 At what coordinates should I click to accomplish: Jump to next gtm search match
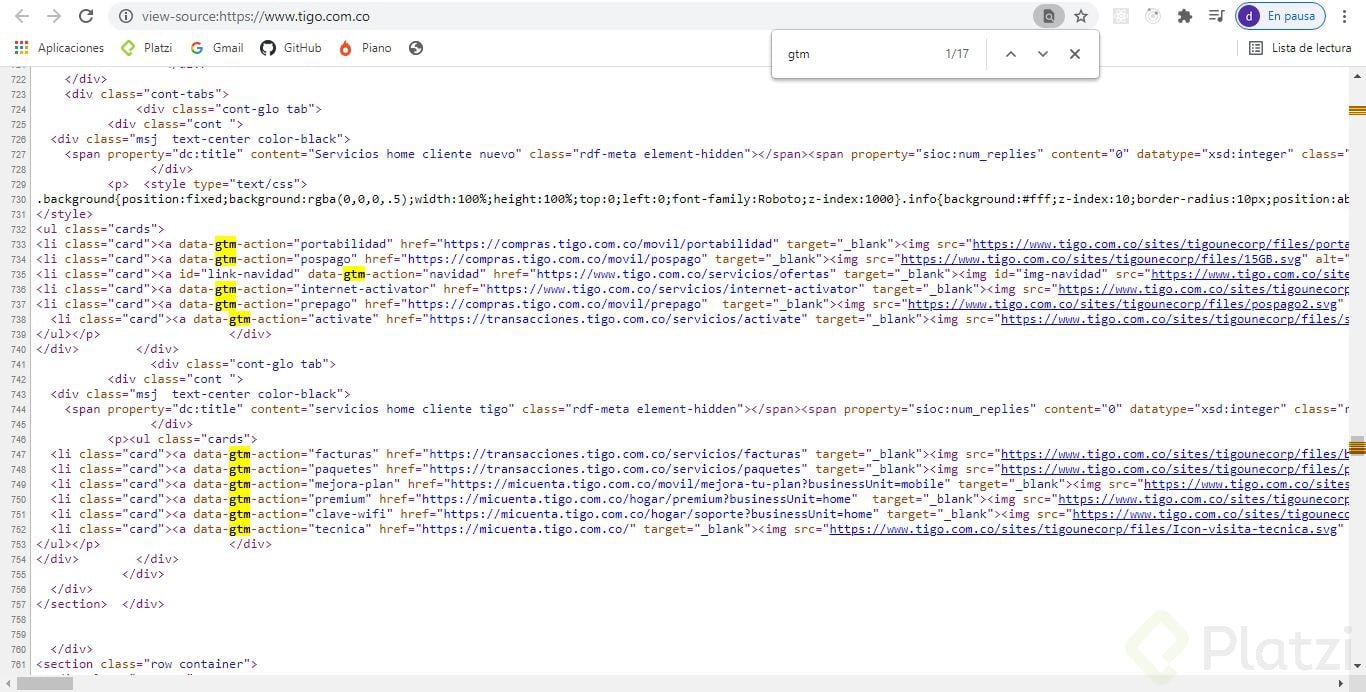1043,54
